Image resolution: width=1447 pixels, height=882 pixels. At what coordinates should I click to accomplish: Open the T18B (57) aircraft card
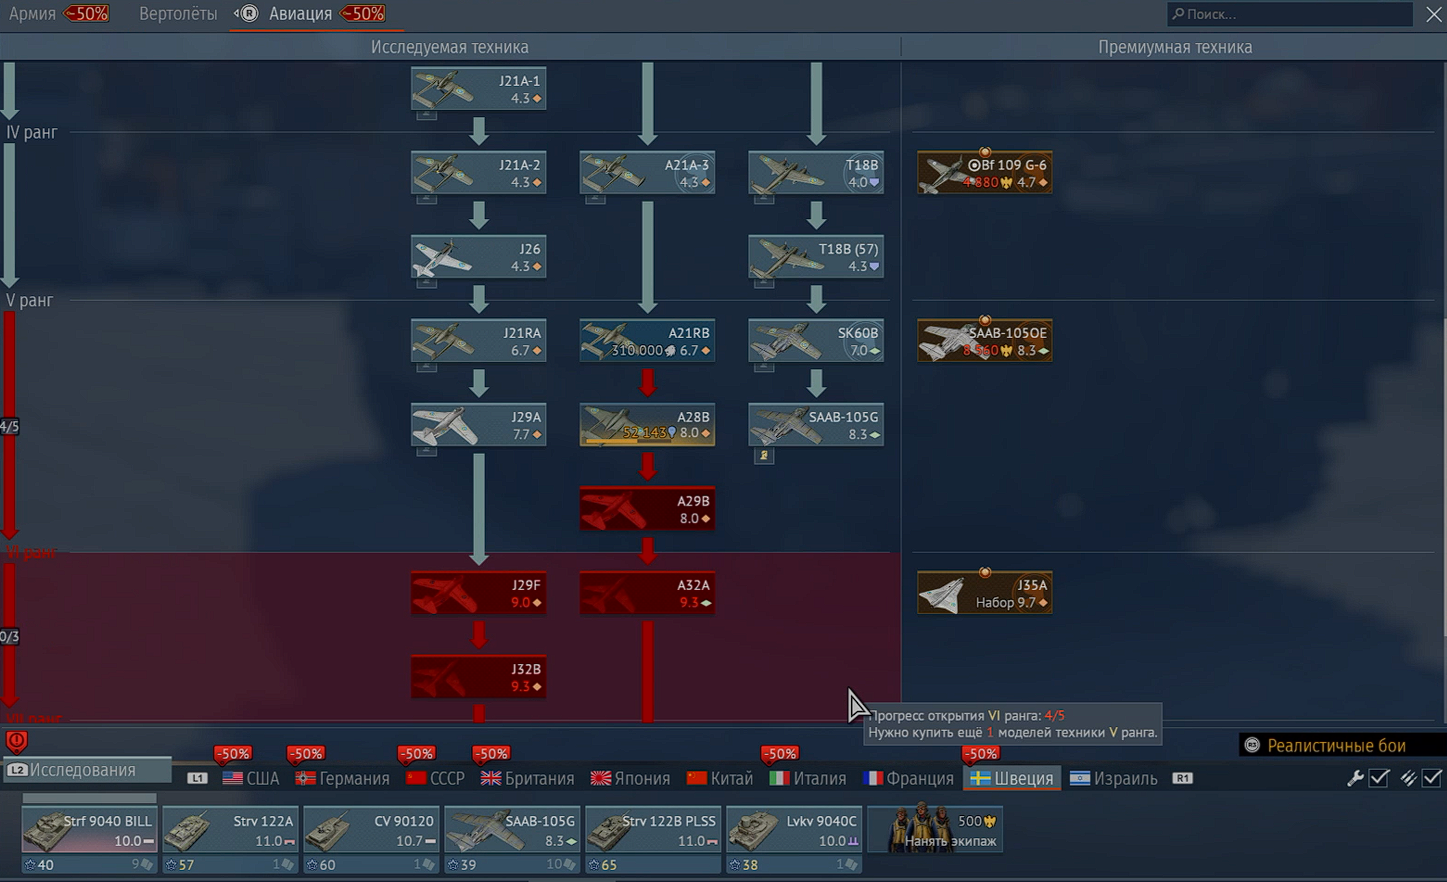(816, 257)
